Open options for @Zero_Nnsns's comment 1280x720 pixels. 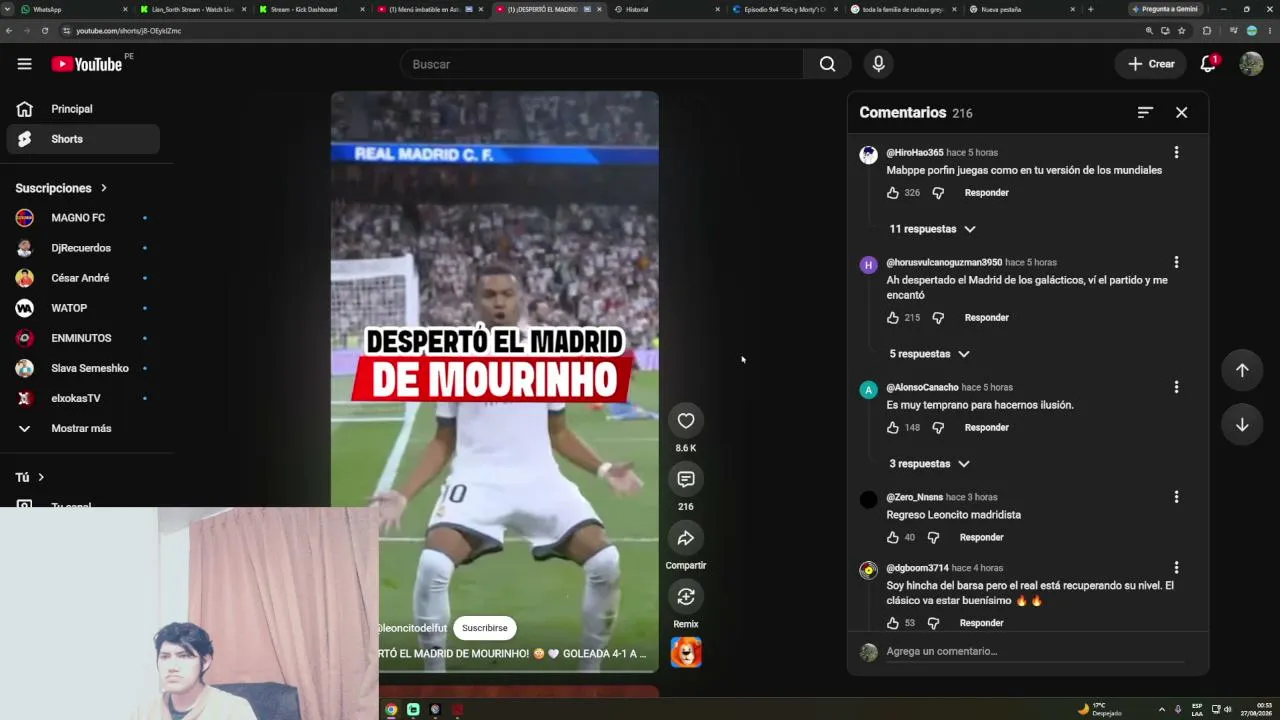1176,498
